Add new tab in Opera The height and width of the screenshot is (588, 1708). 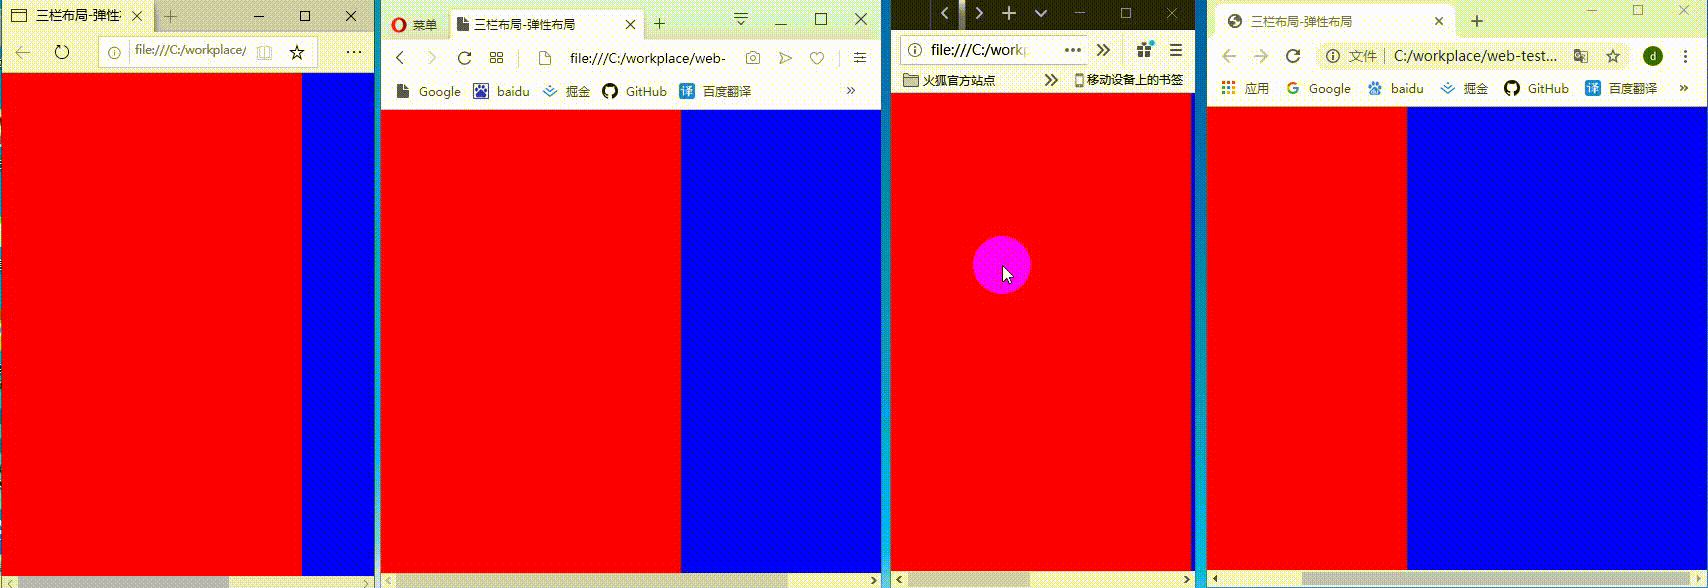point(659,24)
